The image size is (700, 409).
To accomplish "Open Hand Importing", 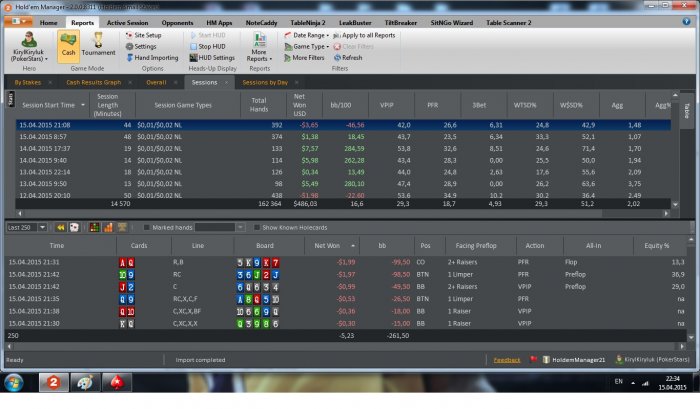I will tap(152, 58).
